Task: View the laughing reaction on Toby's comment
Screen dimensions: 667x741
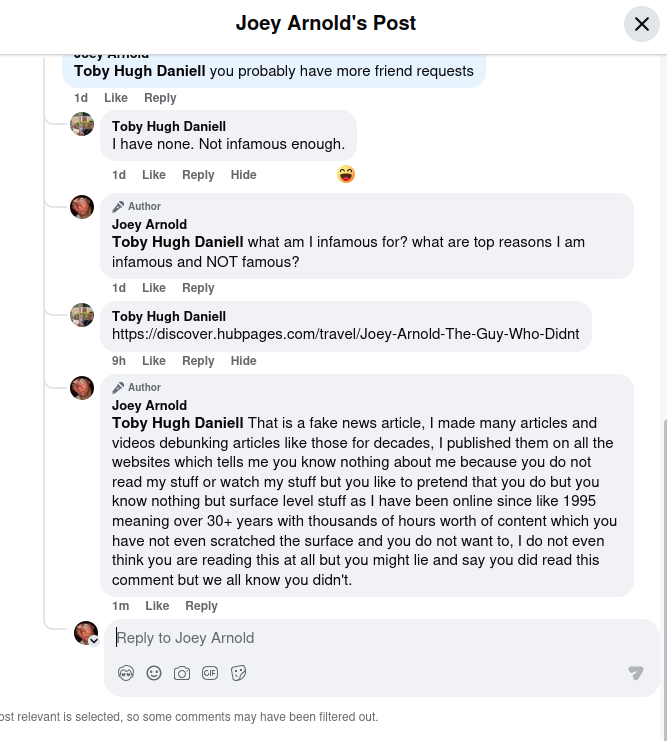Action: 346,174
